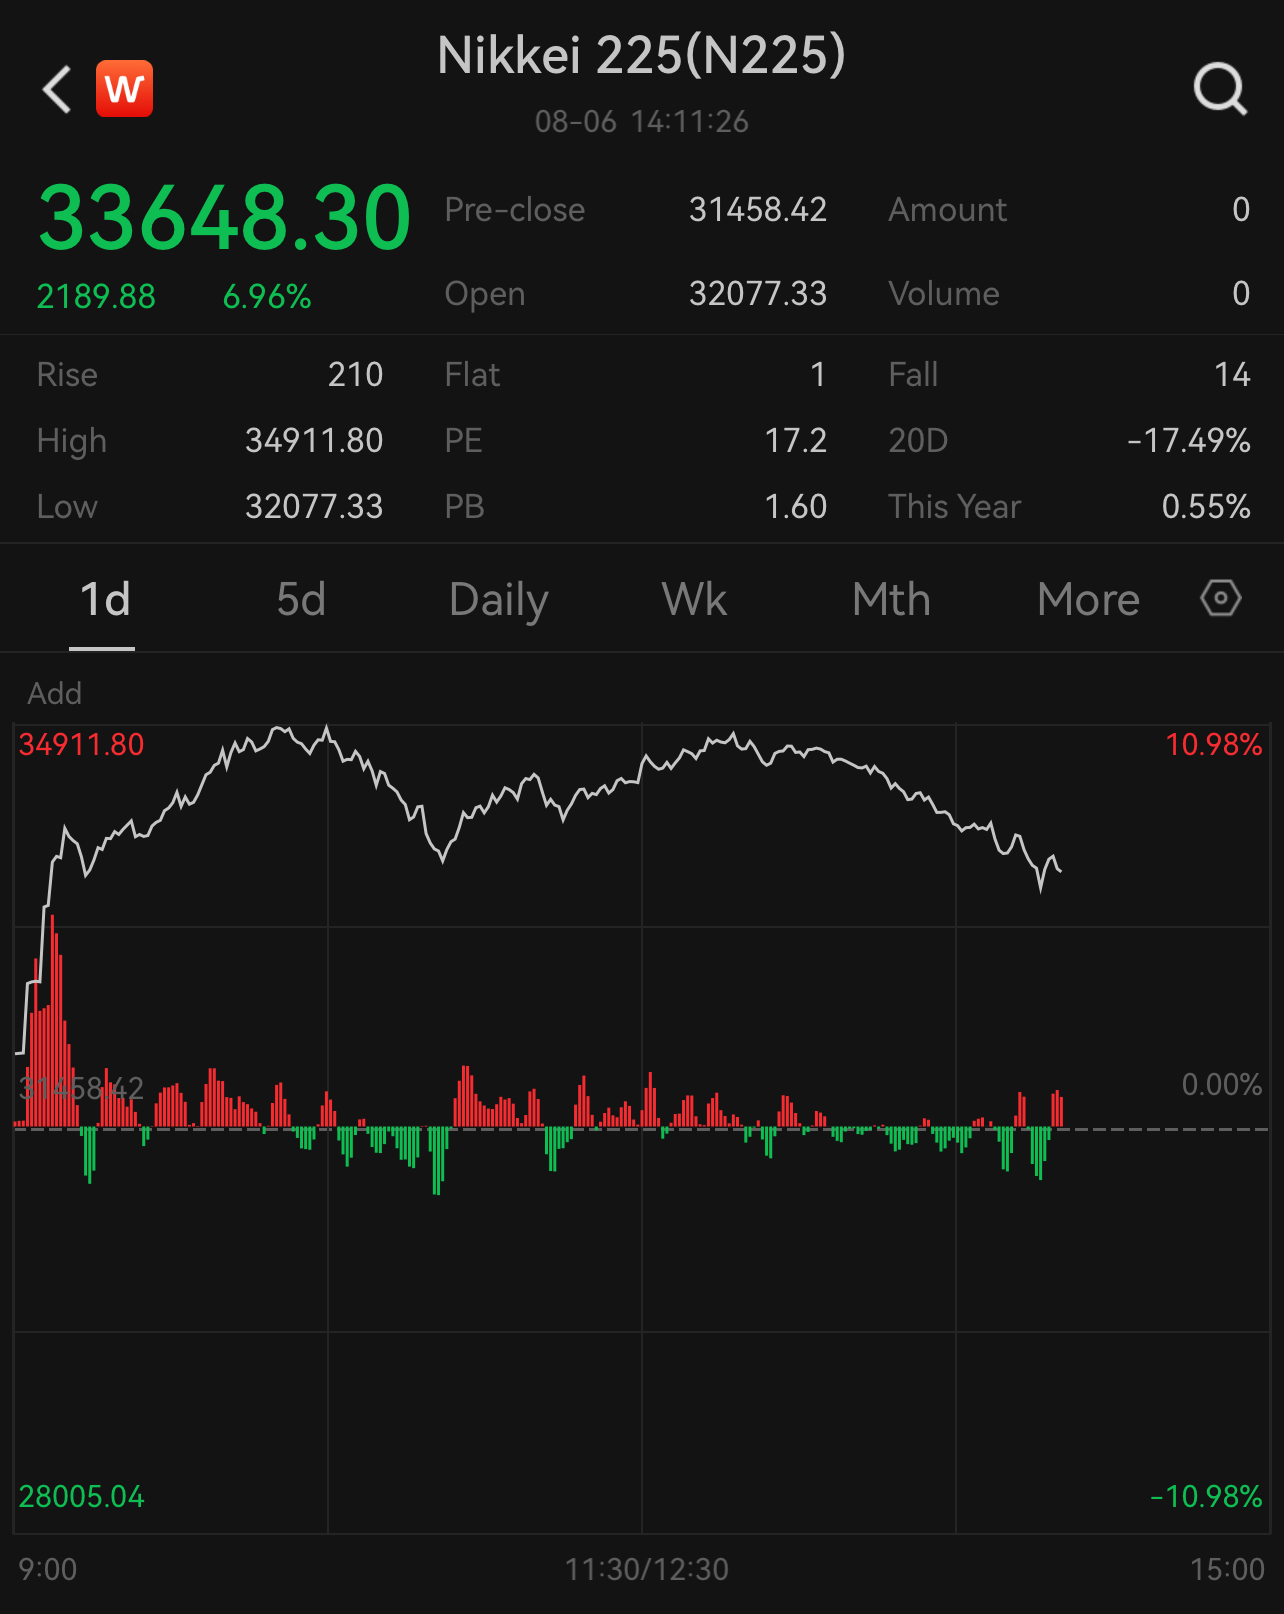The width and height of the screenshot is (1284, 1614).
Task: Tap the Pre-close value 31458.42
Action: tap(758, 210)
